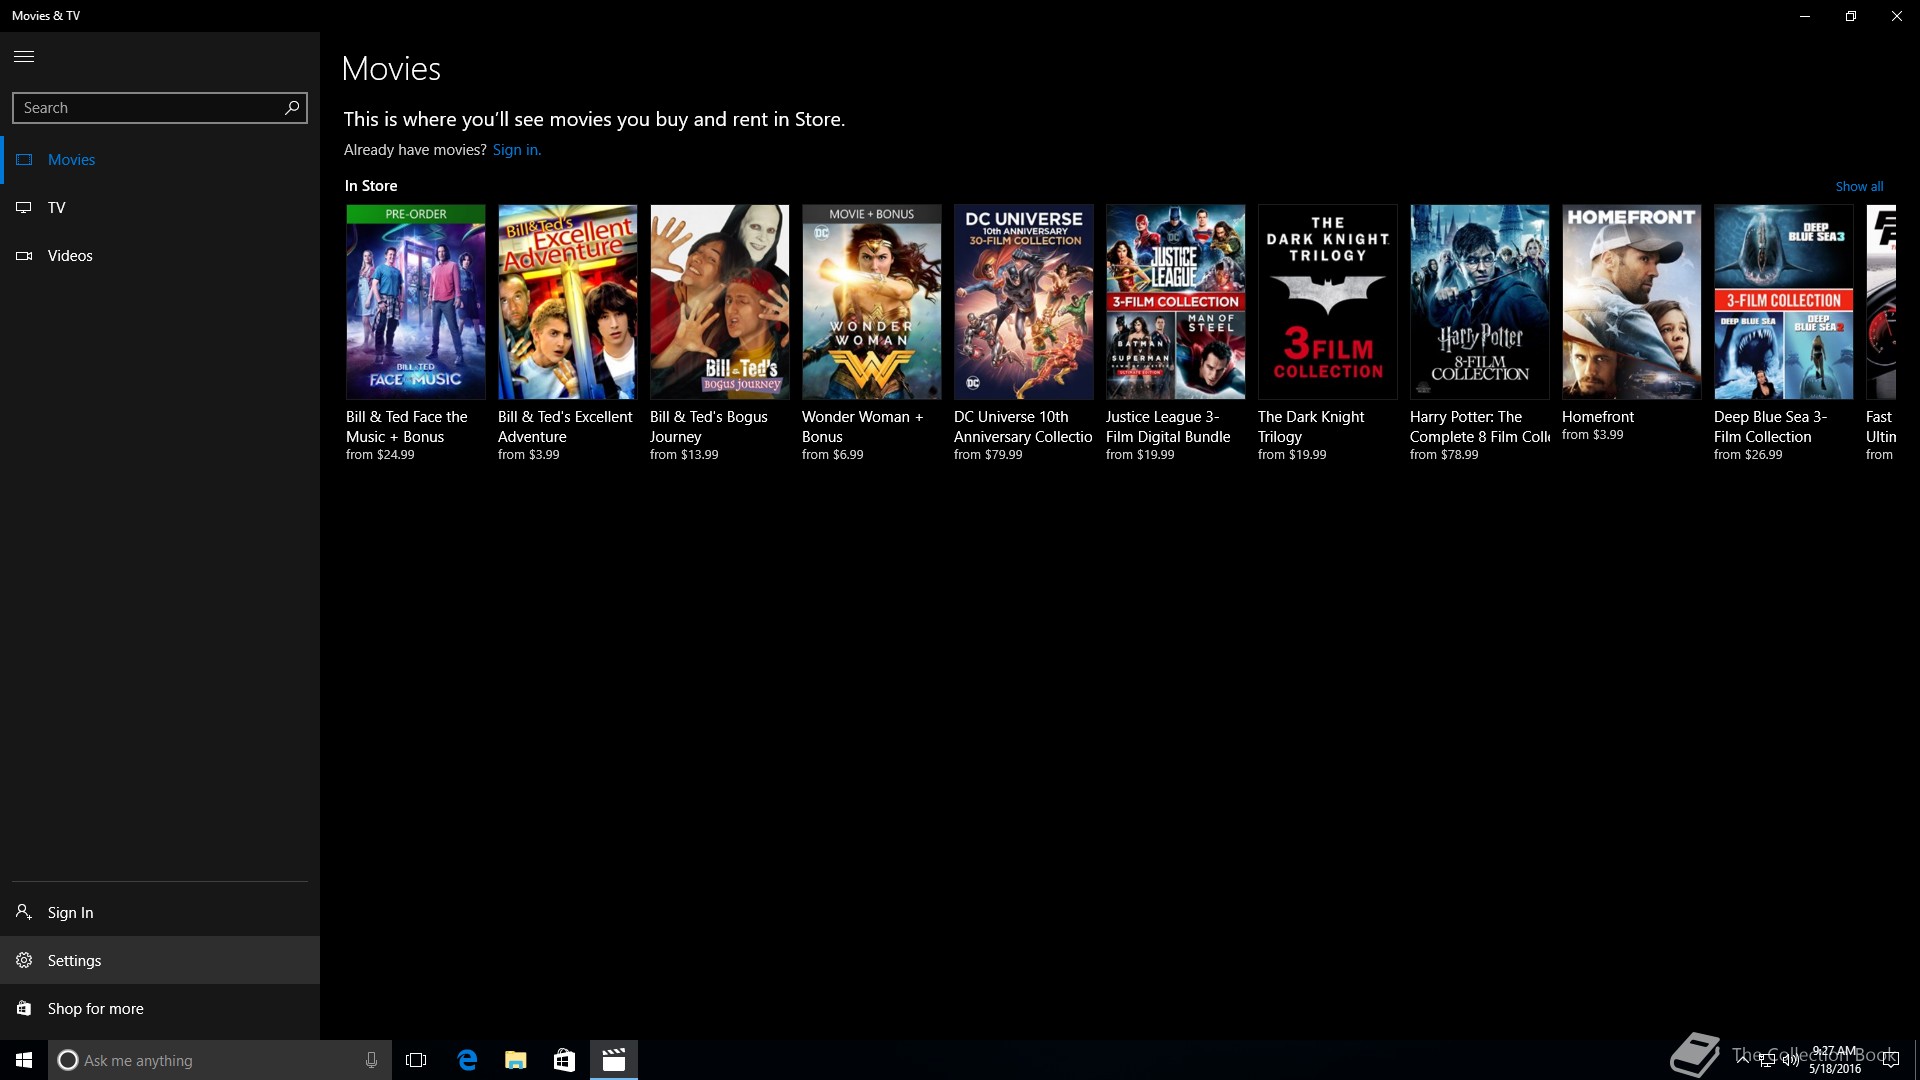Click the Sign In person icon
The width and height of the screenshot is (1920, 1080).
[x=24, y=912]
